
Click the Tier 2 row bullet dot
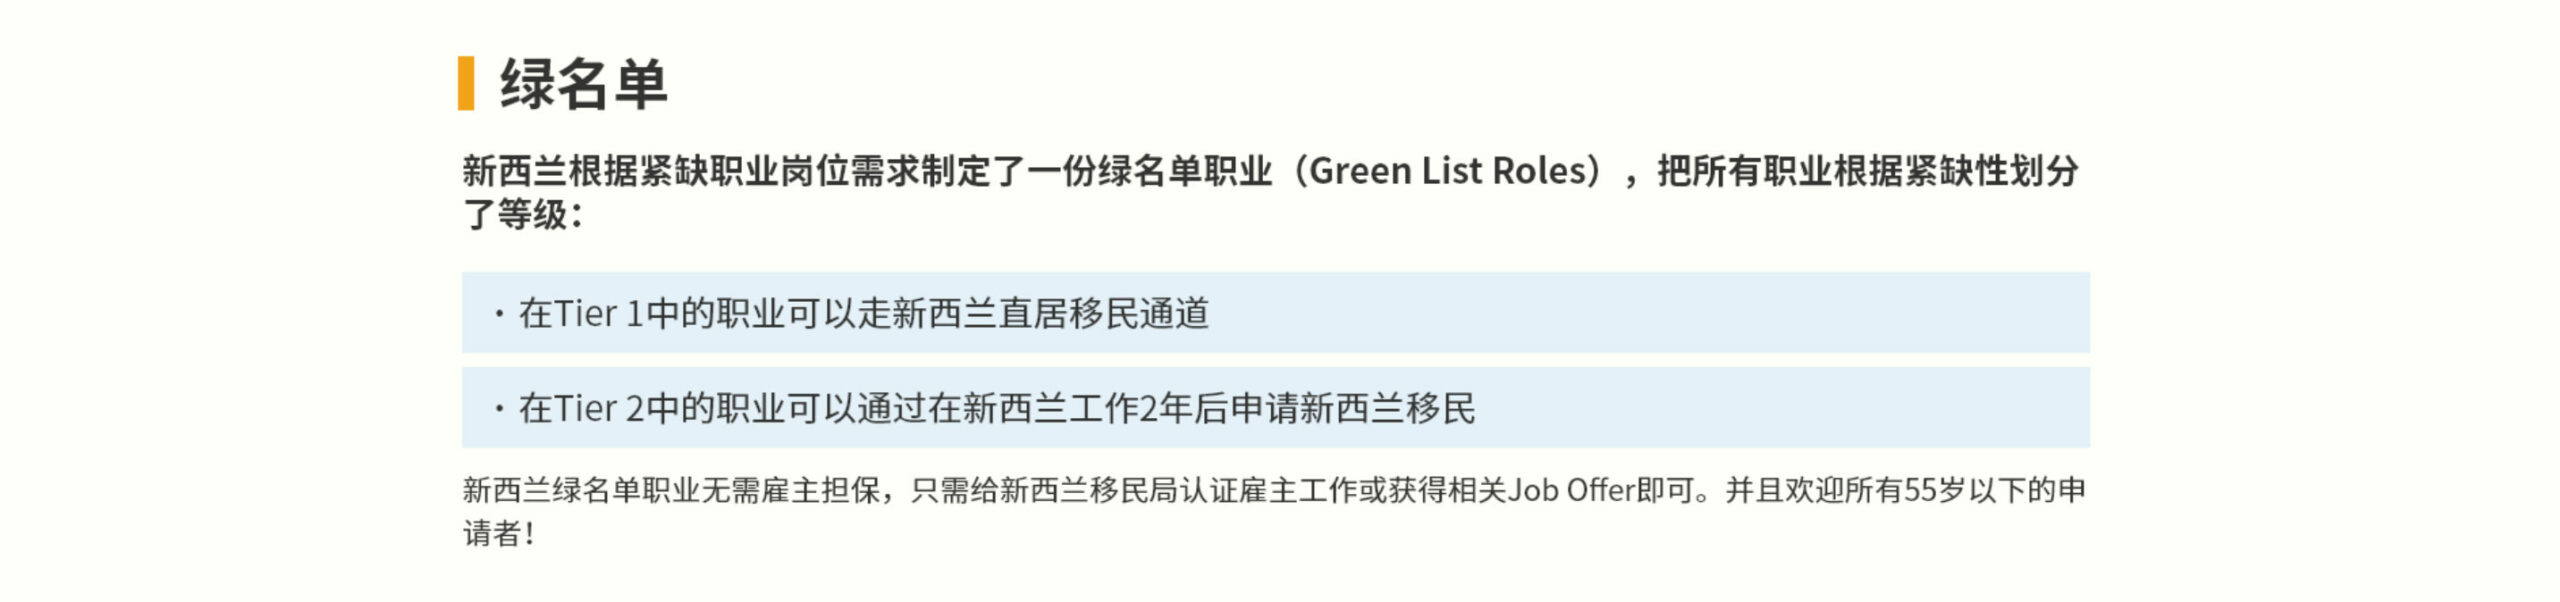pyautogui.click(x=499, y=408)
